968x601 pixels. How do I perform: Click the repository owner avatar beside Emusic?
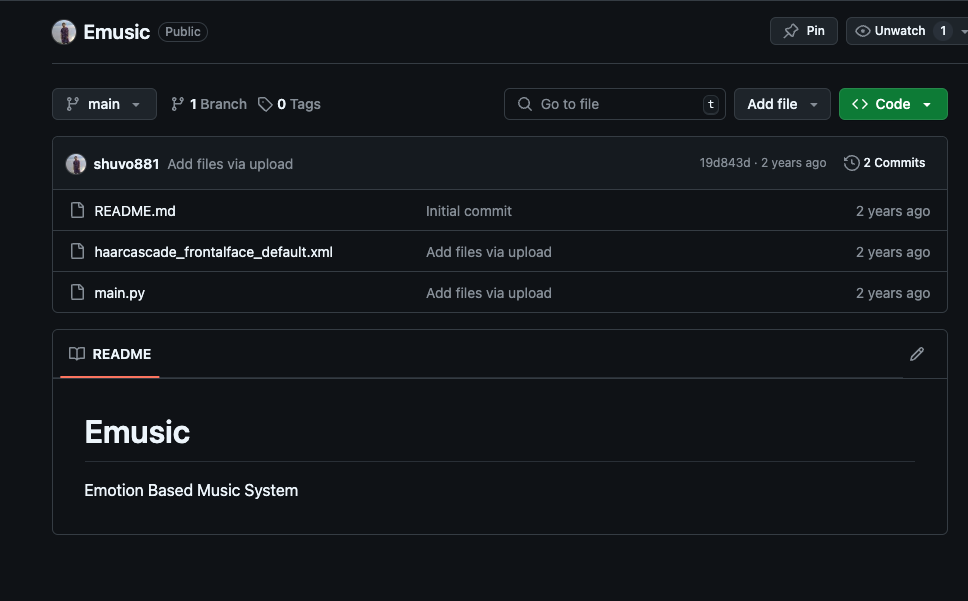[64, 32]
